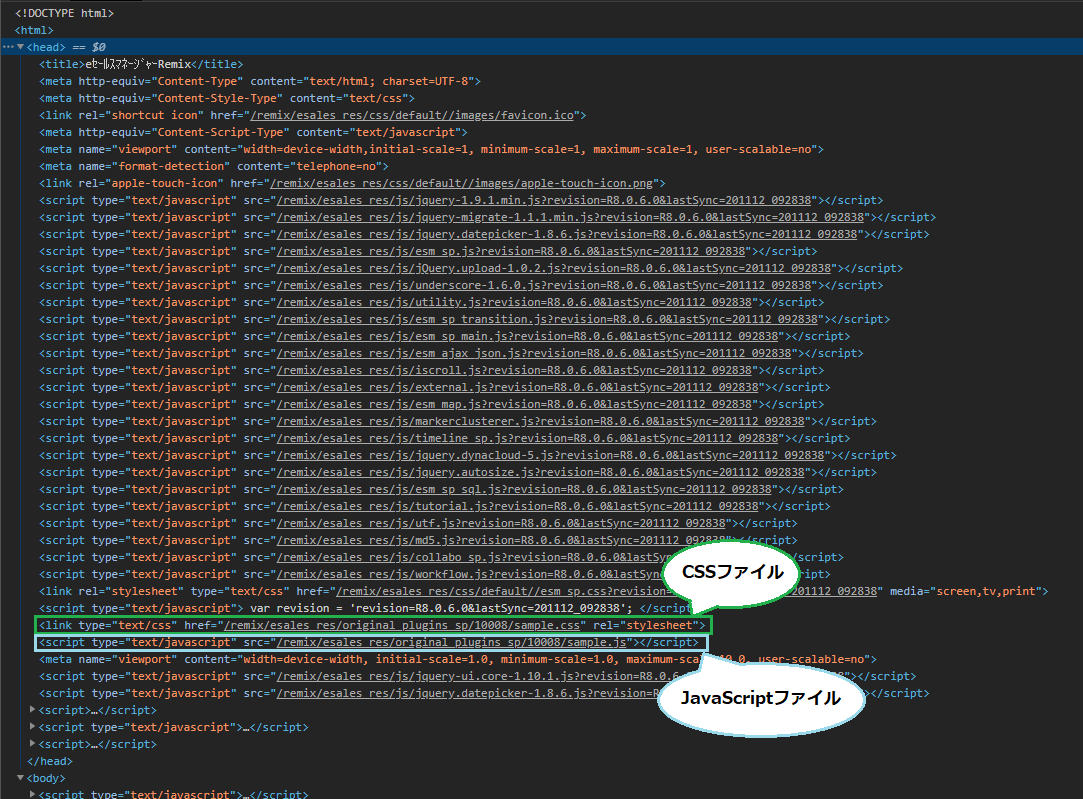
Task: Open the iscroll.js src link
Action: click(x=514, y=370)
